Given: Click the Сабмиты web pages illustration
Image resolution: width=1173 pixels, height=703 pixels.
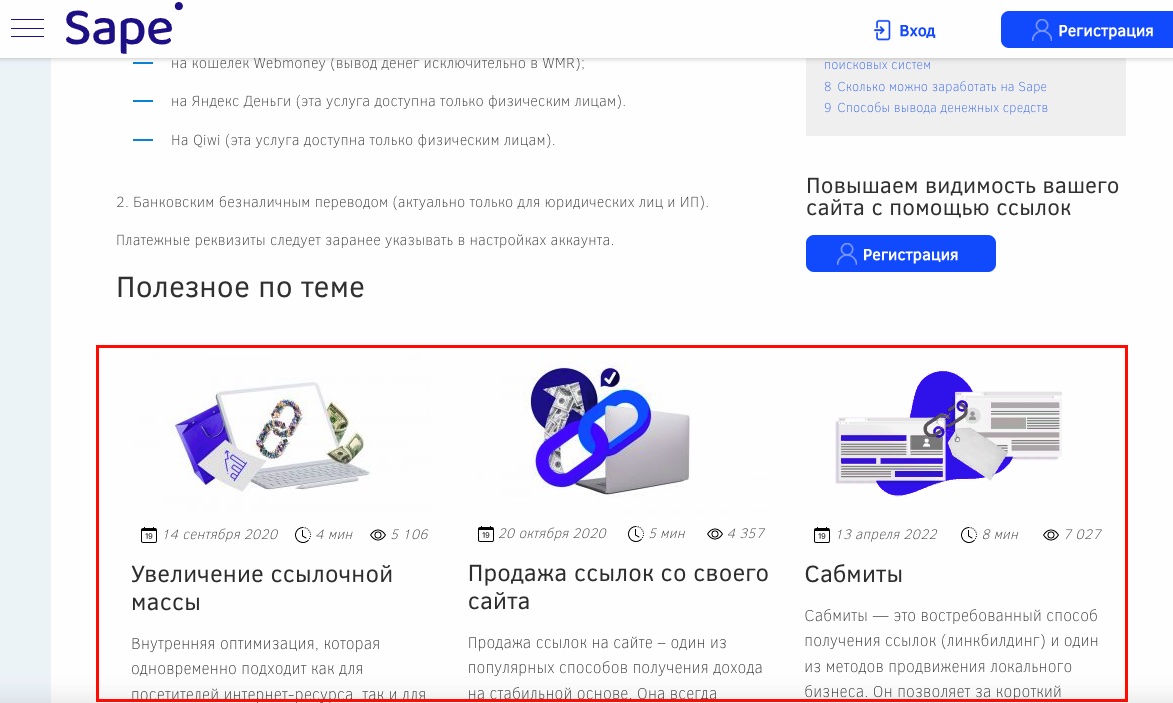Looking at the screenshot, I should coord(949,434).
